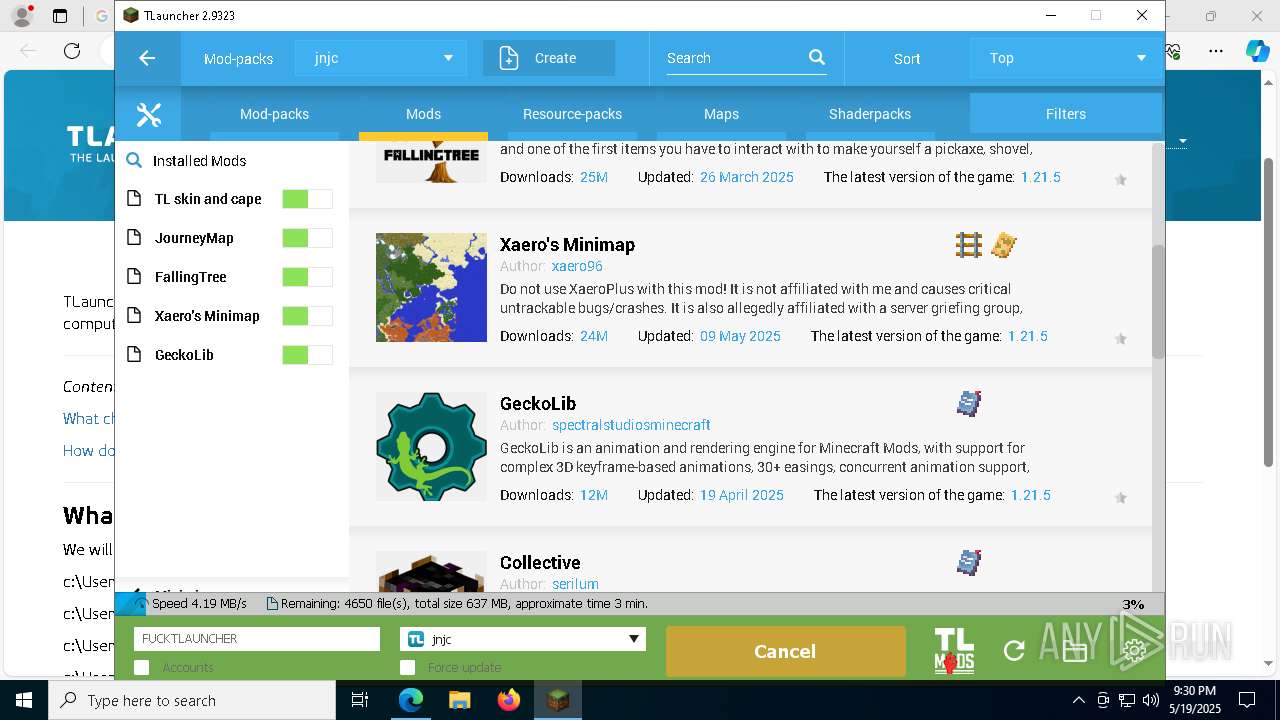The width and height of the screenshot is (1280, 720).
Task: Open the wrench tools icon
Action: click(148, 115)
